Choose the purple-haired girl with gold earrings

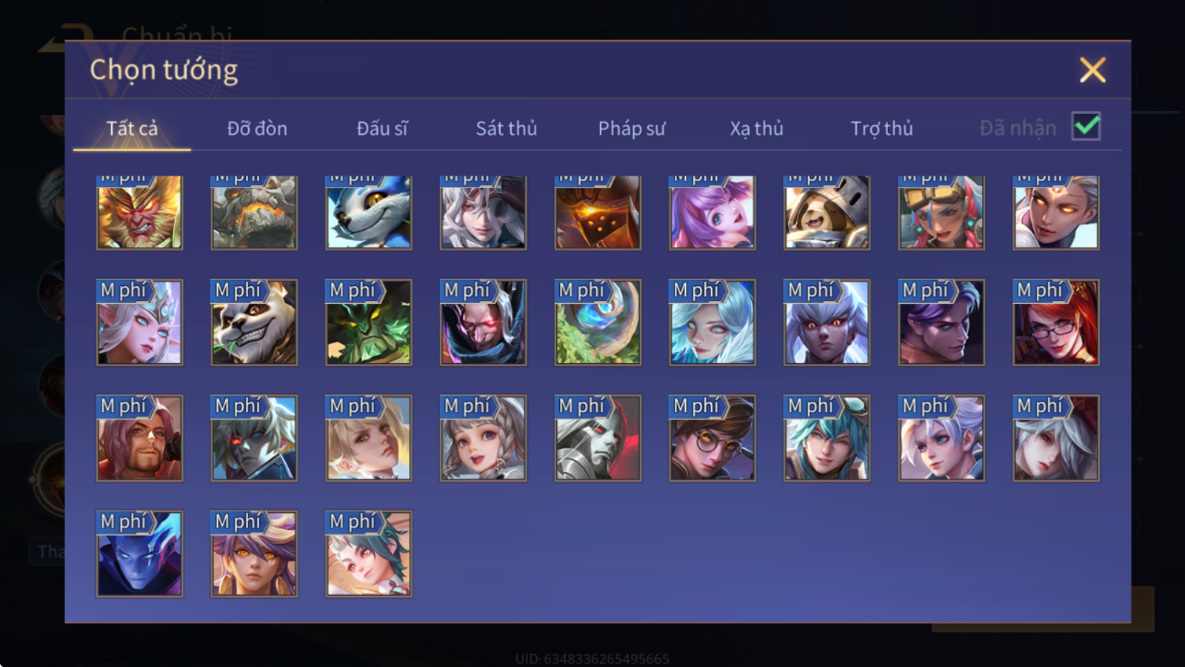pos(254,554)
